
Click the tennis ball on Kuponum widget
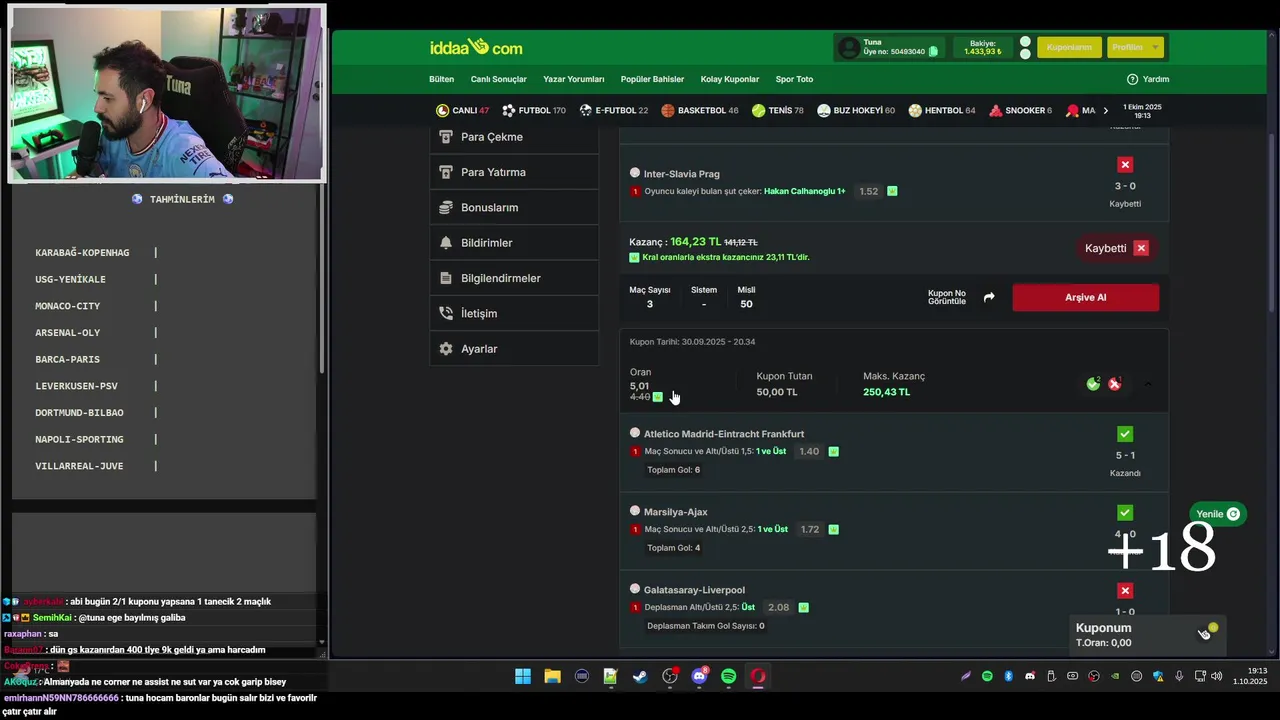pos(1213,628)
